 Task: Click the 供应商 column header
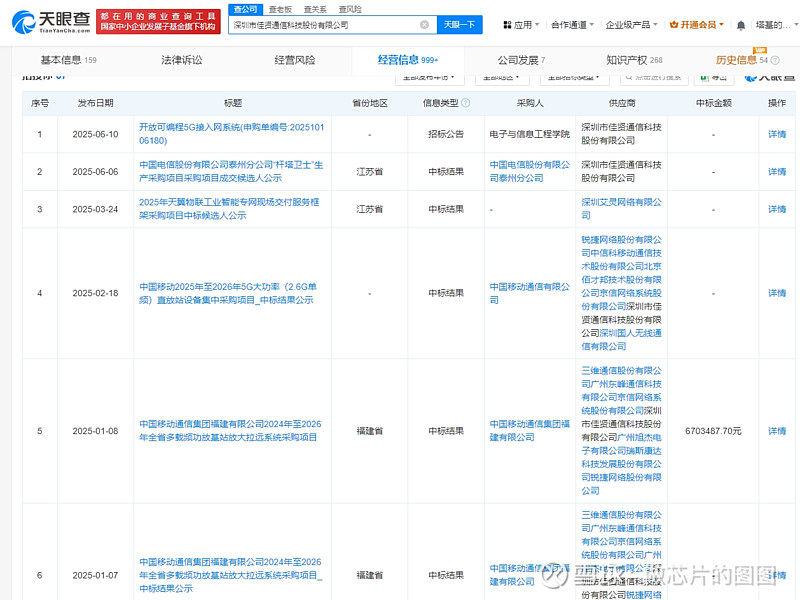[x=621, y=103]
